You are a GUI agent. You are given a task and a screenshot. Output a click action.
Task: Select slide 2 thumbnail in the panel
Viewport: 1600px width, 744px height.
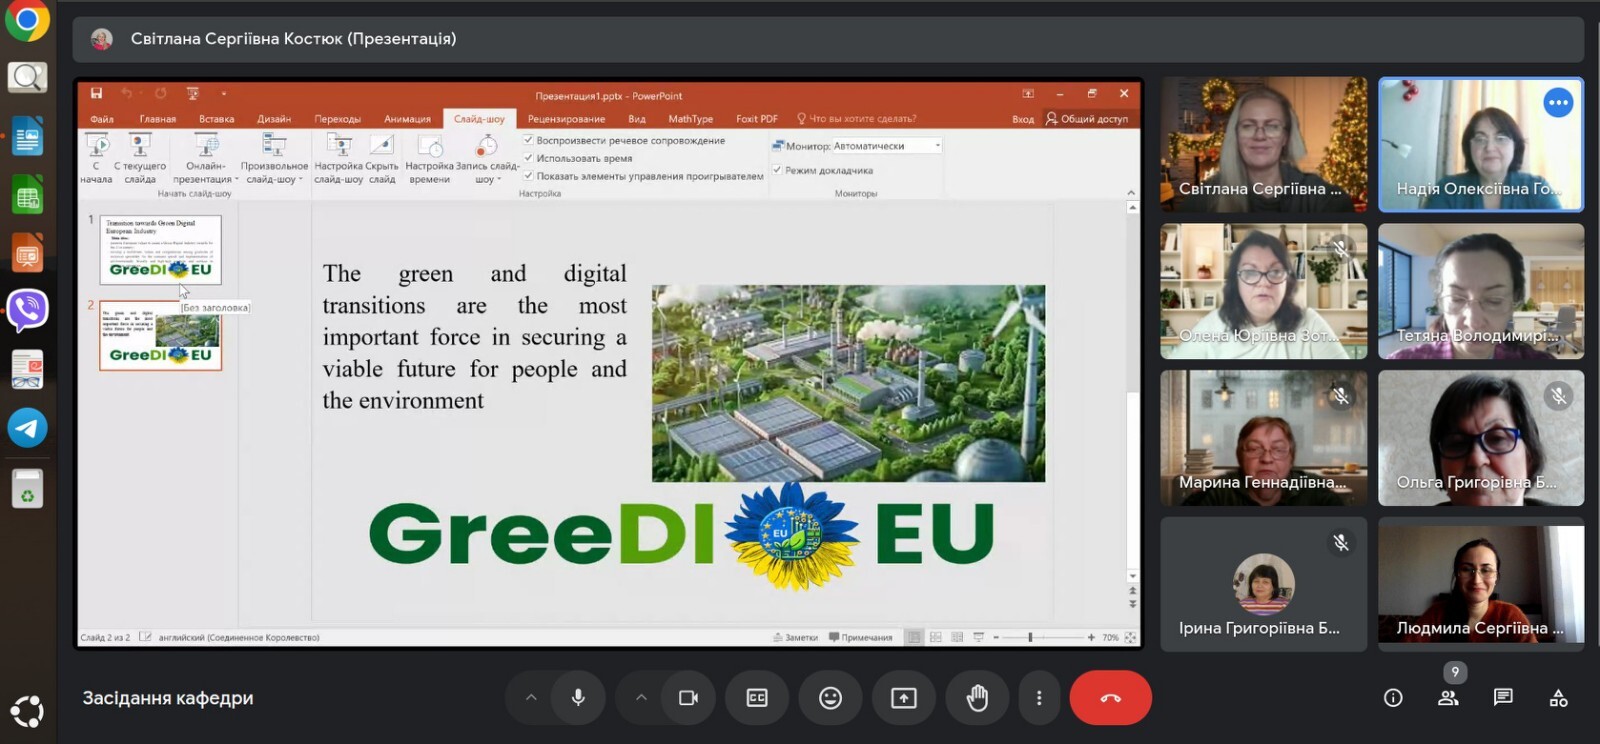point(160,336)
